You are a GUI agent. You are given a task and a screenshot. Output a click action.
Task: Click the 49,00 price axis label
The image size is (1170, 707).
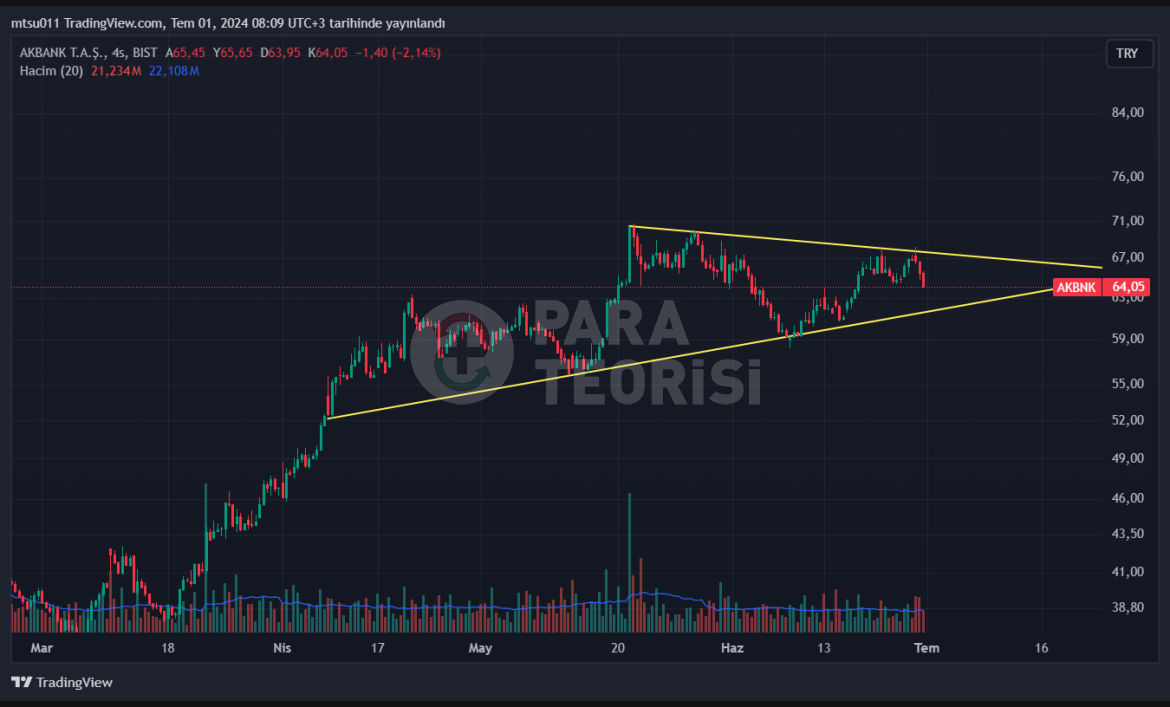tap(1127, 458)
